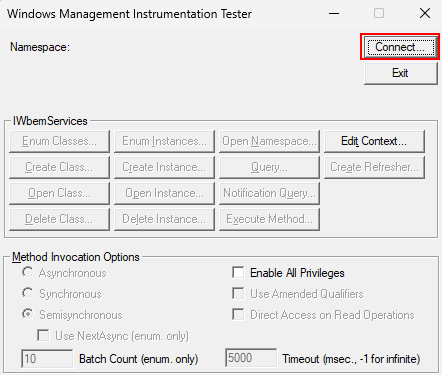Click the Open Class button

59,193
